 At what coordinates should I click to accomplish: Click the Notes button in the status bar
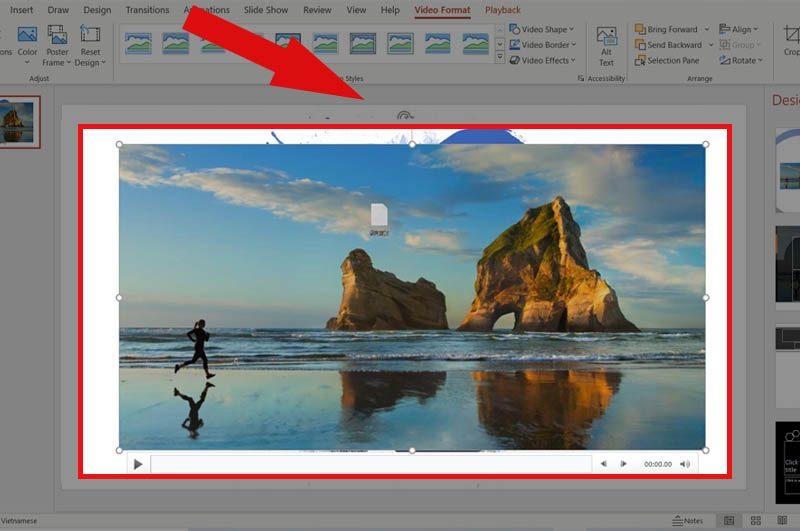coord(687,520)
